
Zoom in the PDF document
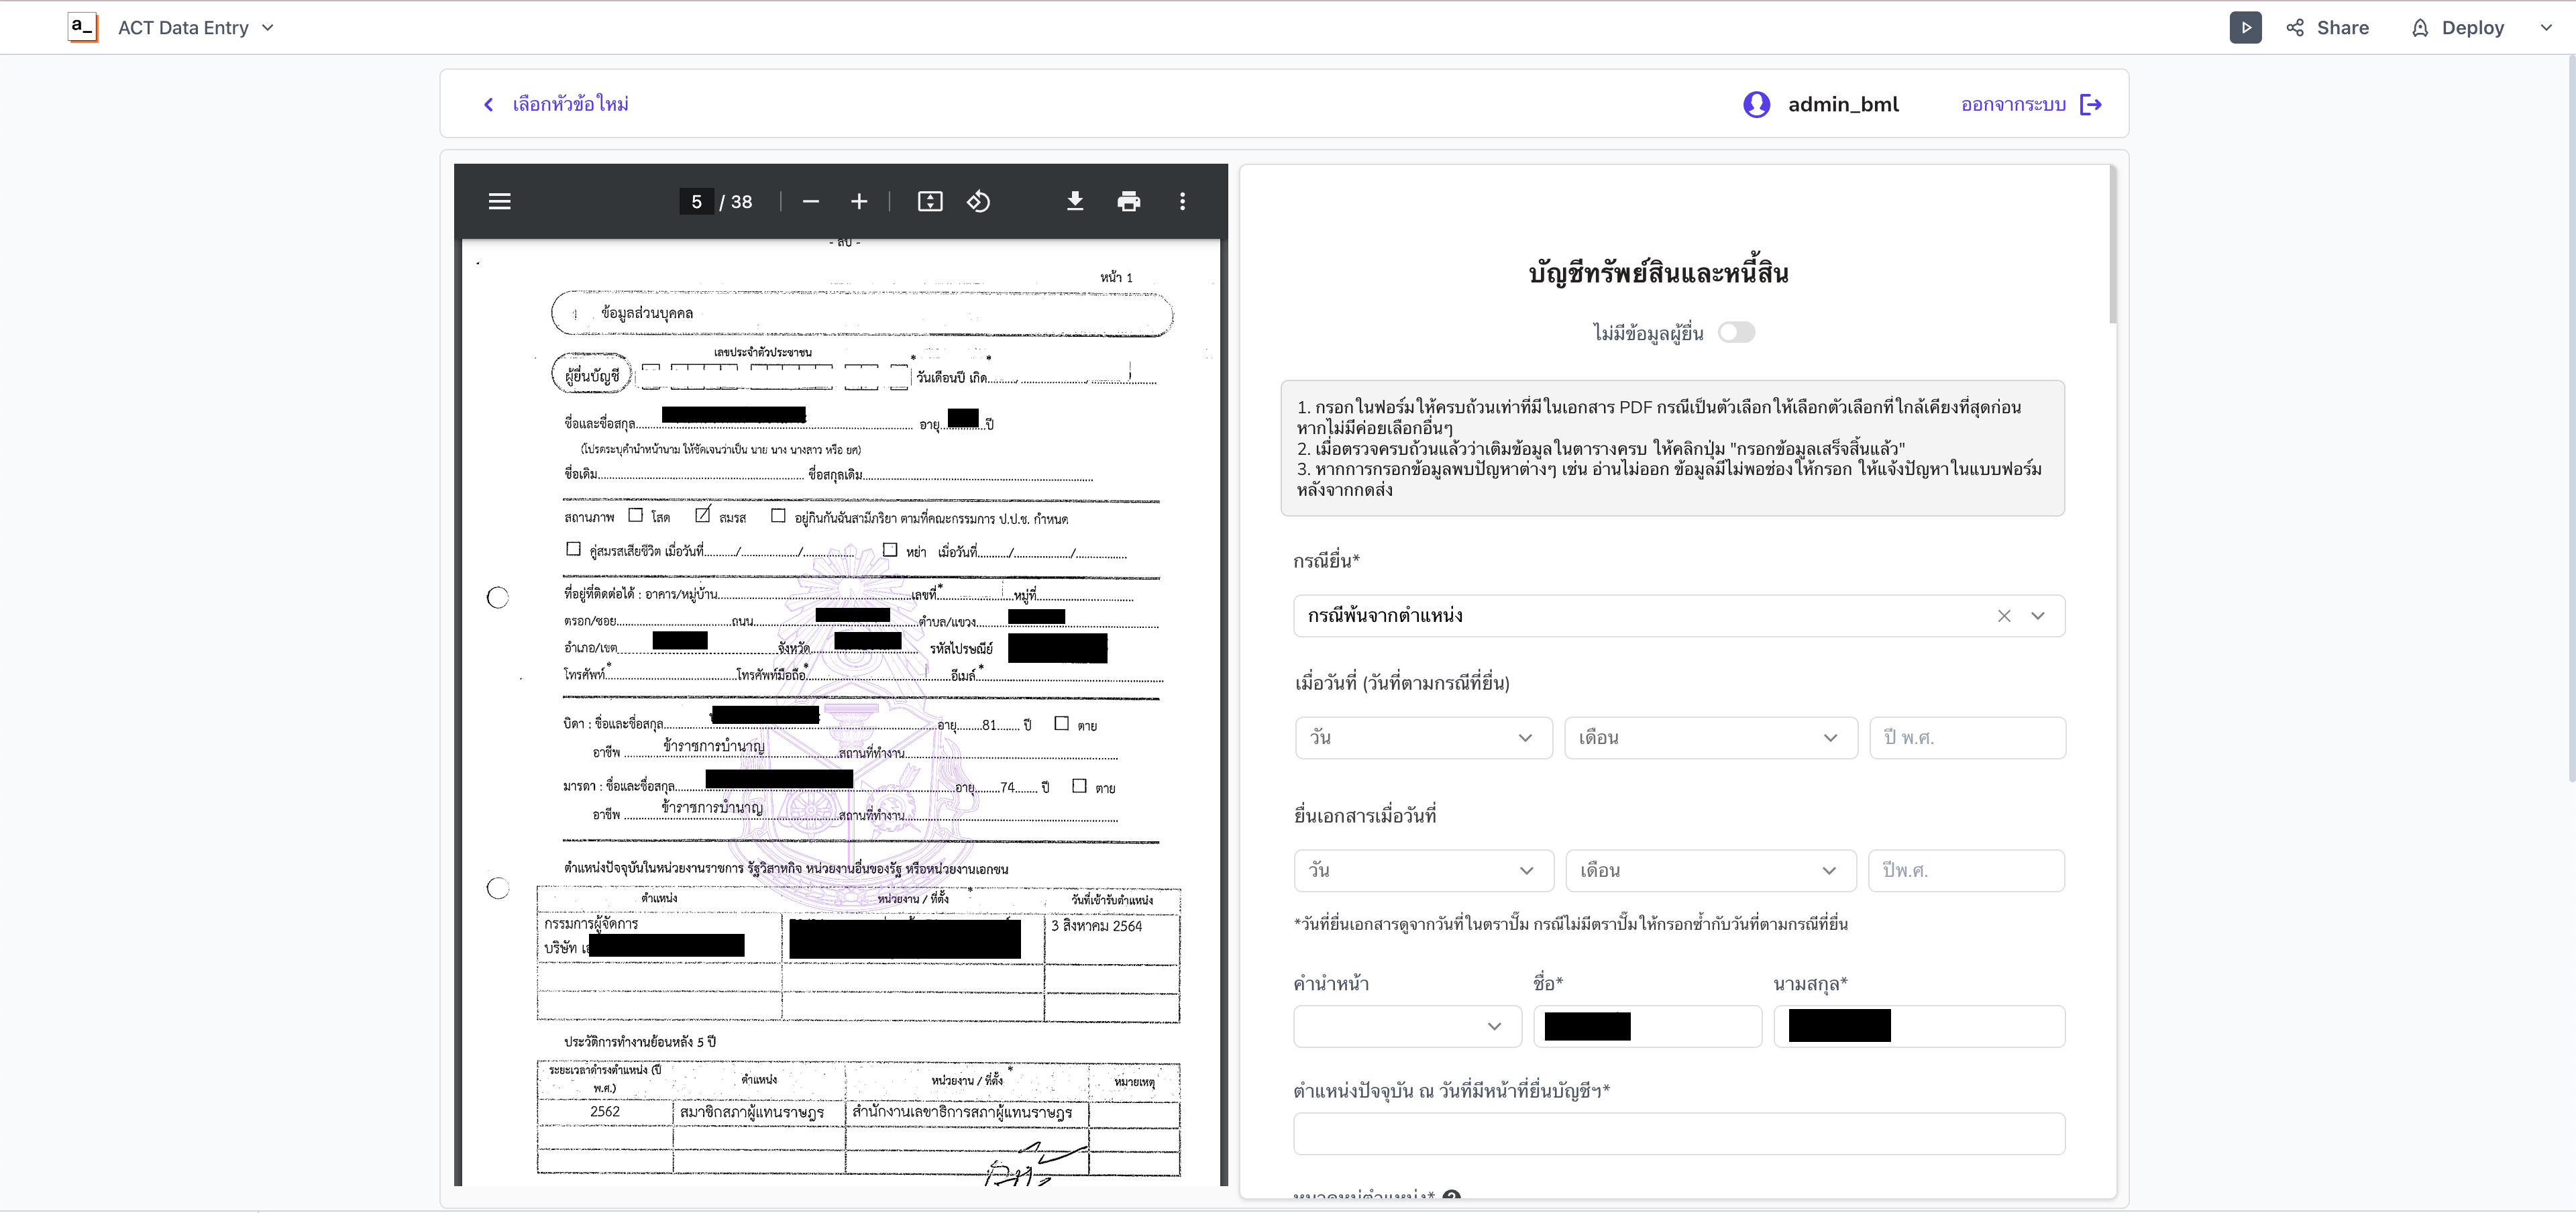(859, 202)
